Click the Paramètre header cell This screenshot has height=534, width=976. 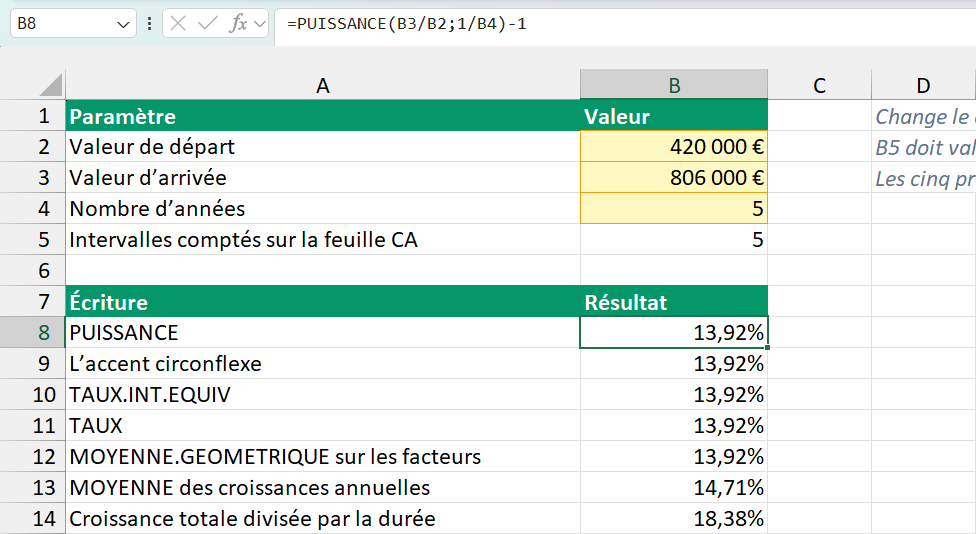pyautogui.click(x=322, y=115)
